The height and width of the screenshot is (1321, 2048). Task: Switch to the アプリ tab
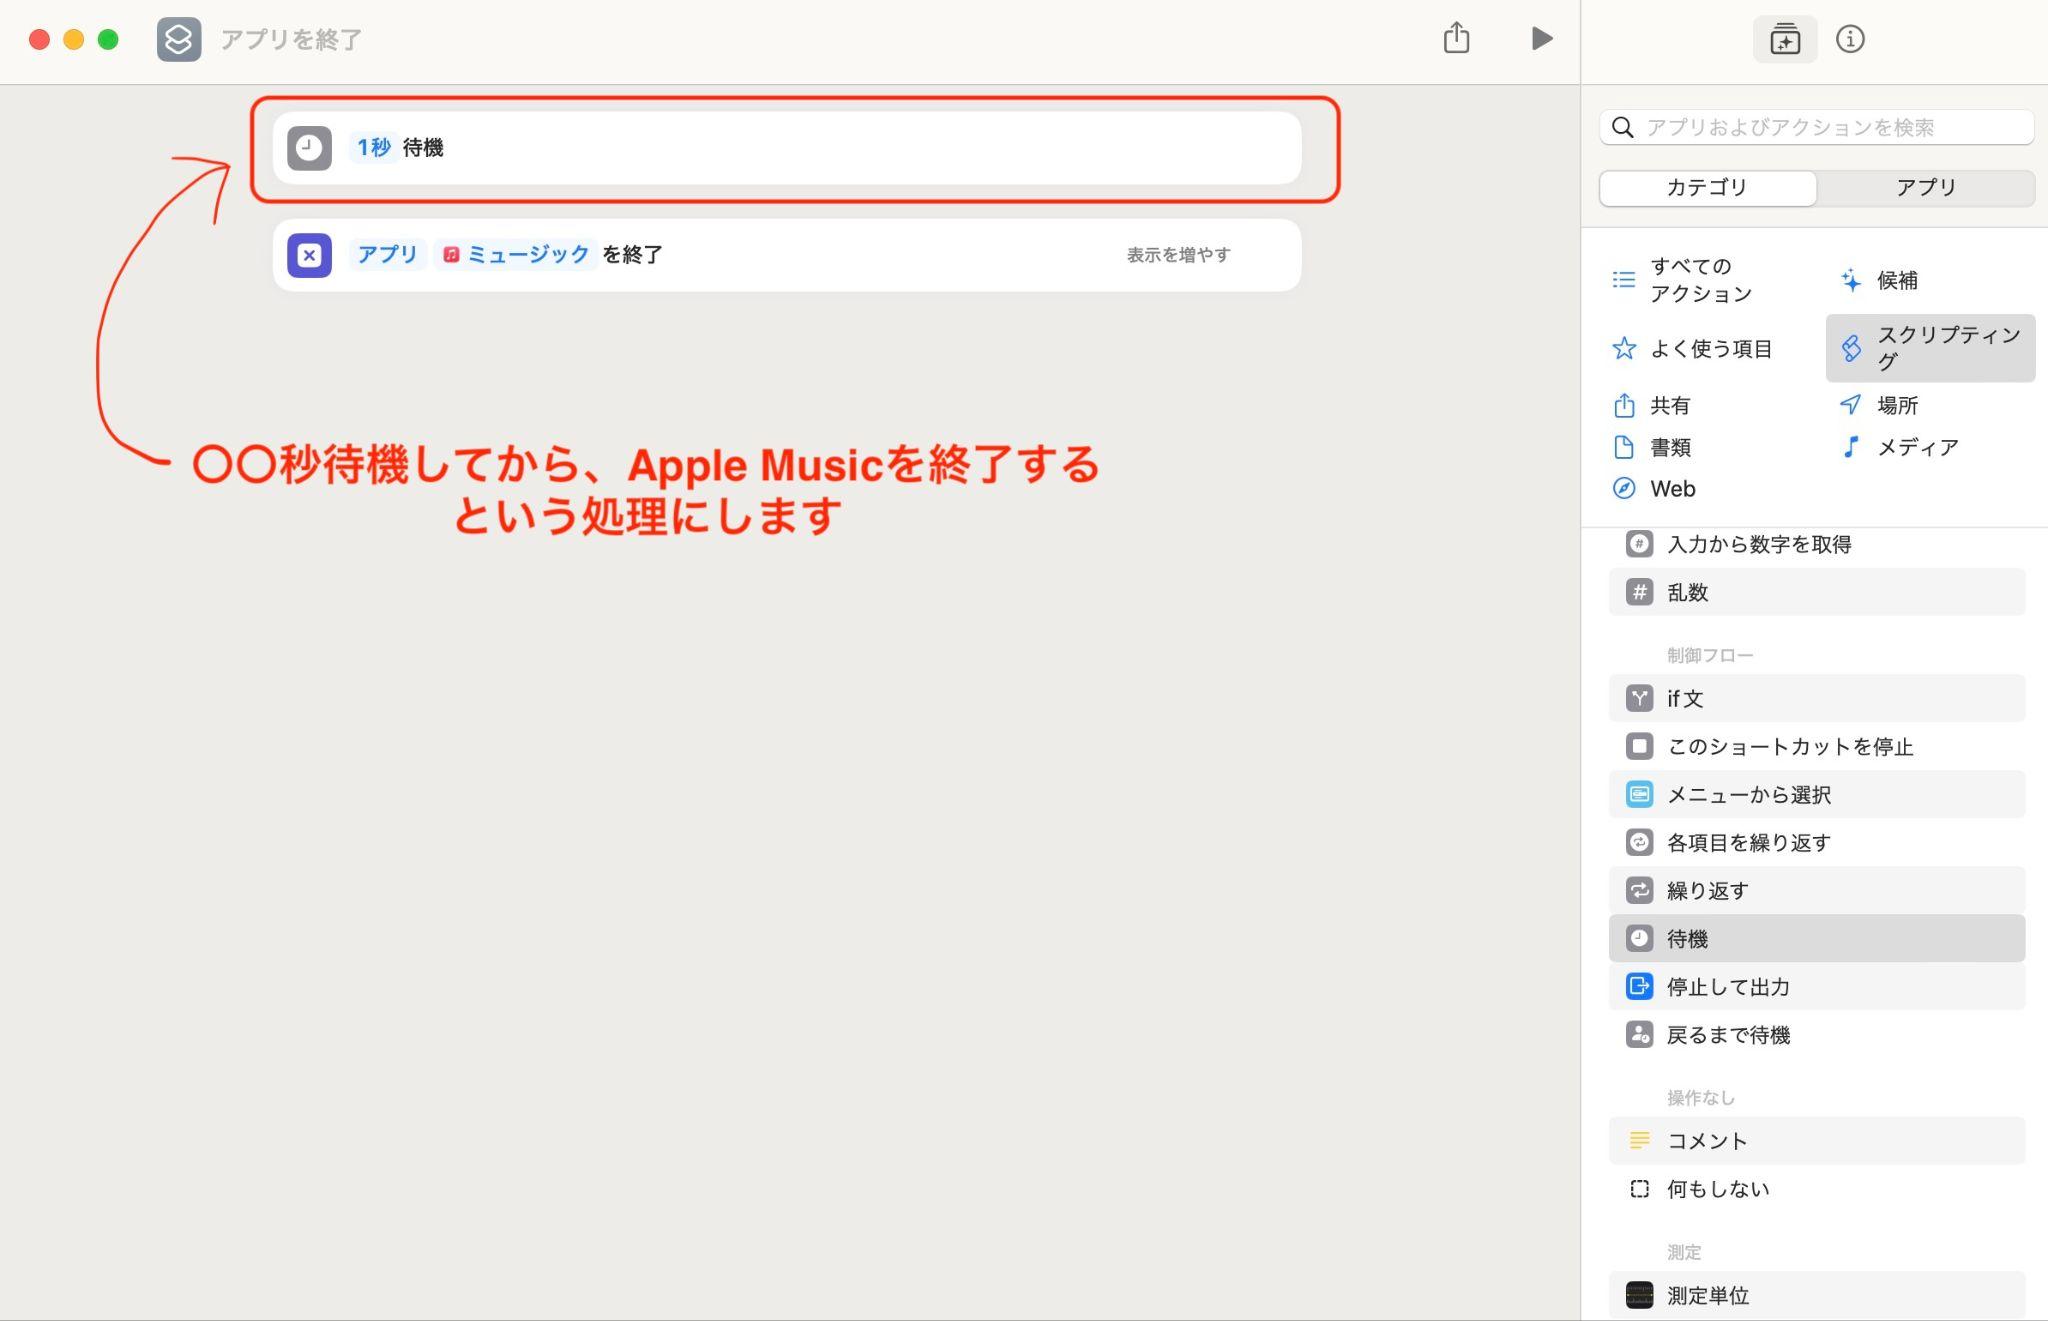1926,187
